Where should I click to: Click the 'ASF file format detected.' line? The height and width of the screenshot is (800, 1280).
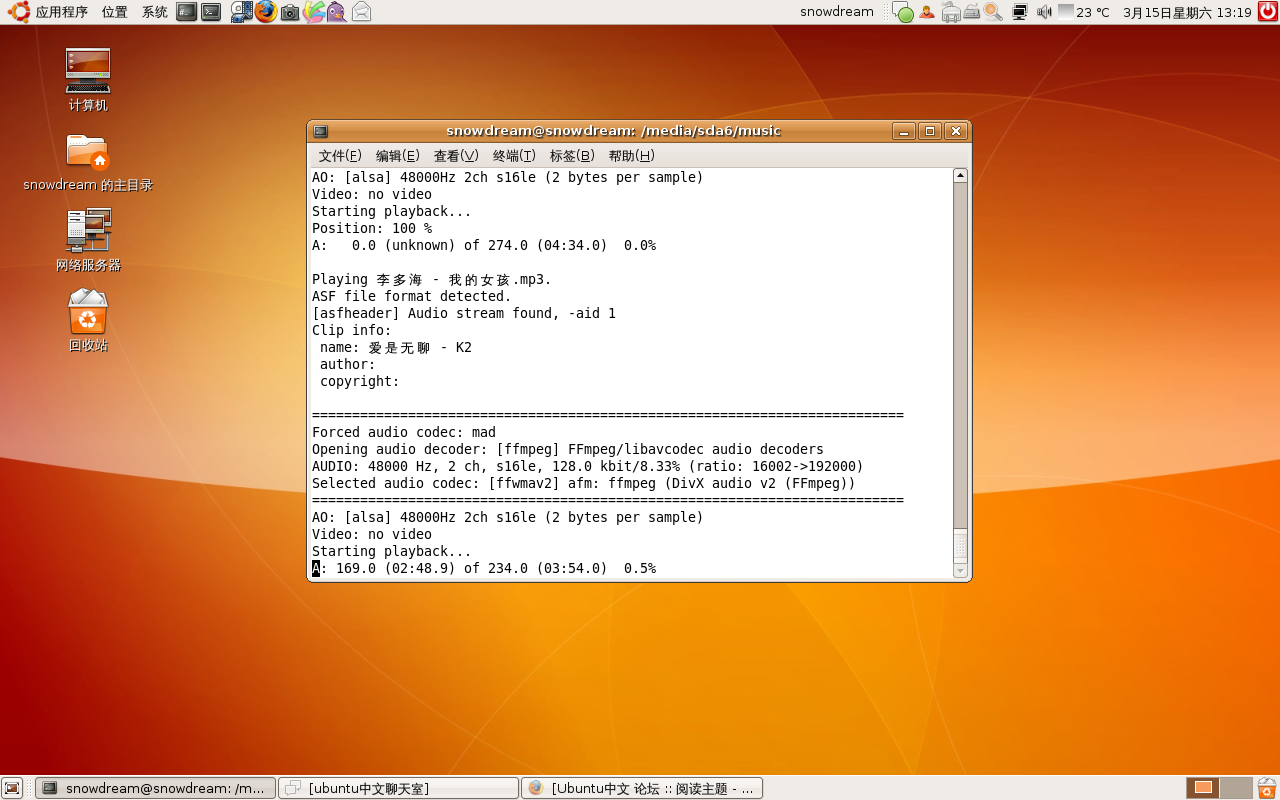[412, 296]
